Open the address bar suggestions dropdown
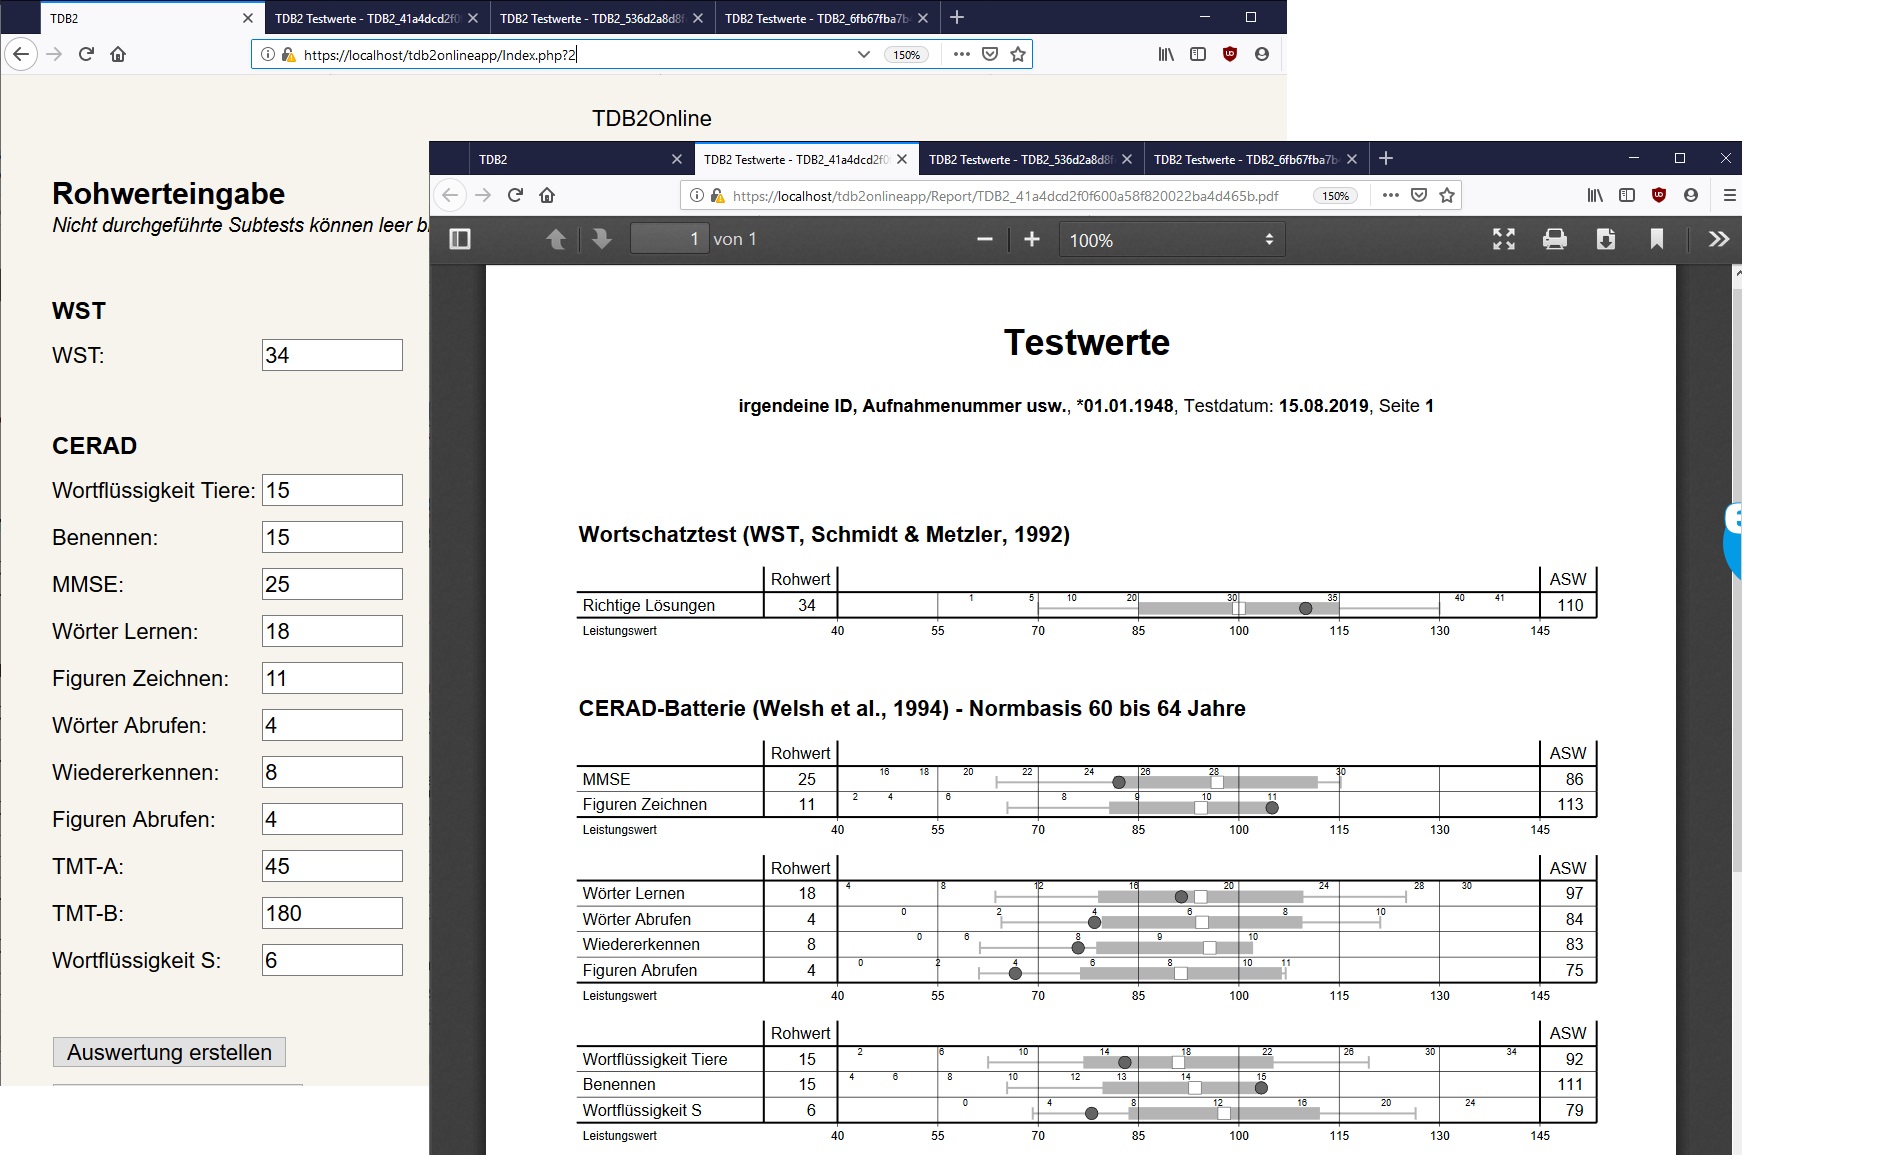Viewport: 1887px width, 1155px height. [863, 55]
